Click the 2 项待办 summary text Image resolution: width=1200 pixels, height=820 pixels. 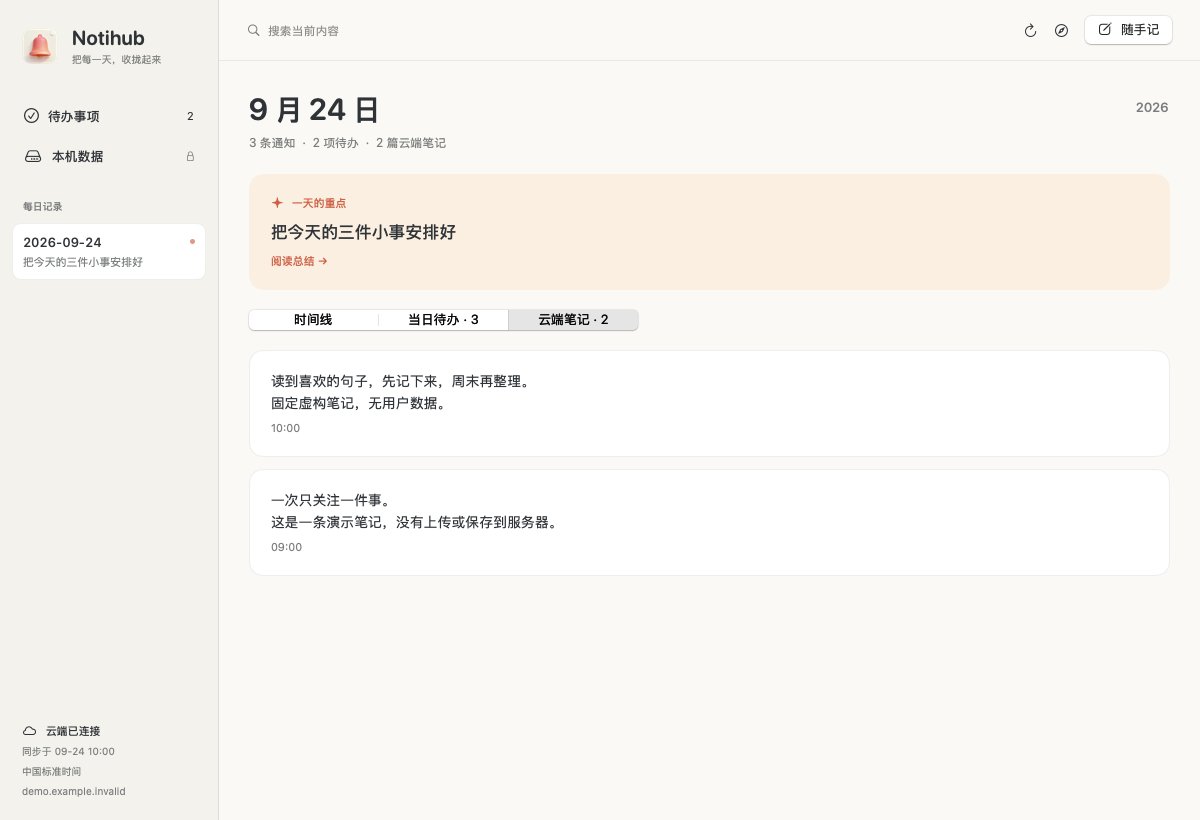[335, 143]
